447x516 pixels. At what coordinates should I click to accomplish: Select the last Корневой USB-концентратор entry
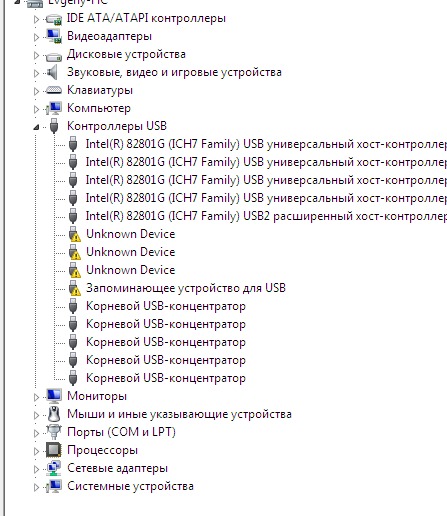(x=166, y=378)
